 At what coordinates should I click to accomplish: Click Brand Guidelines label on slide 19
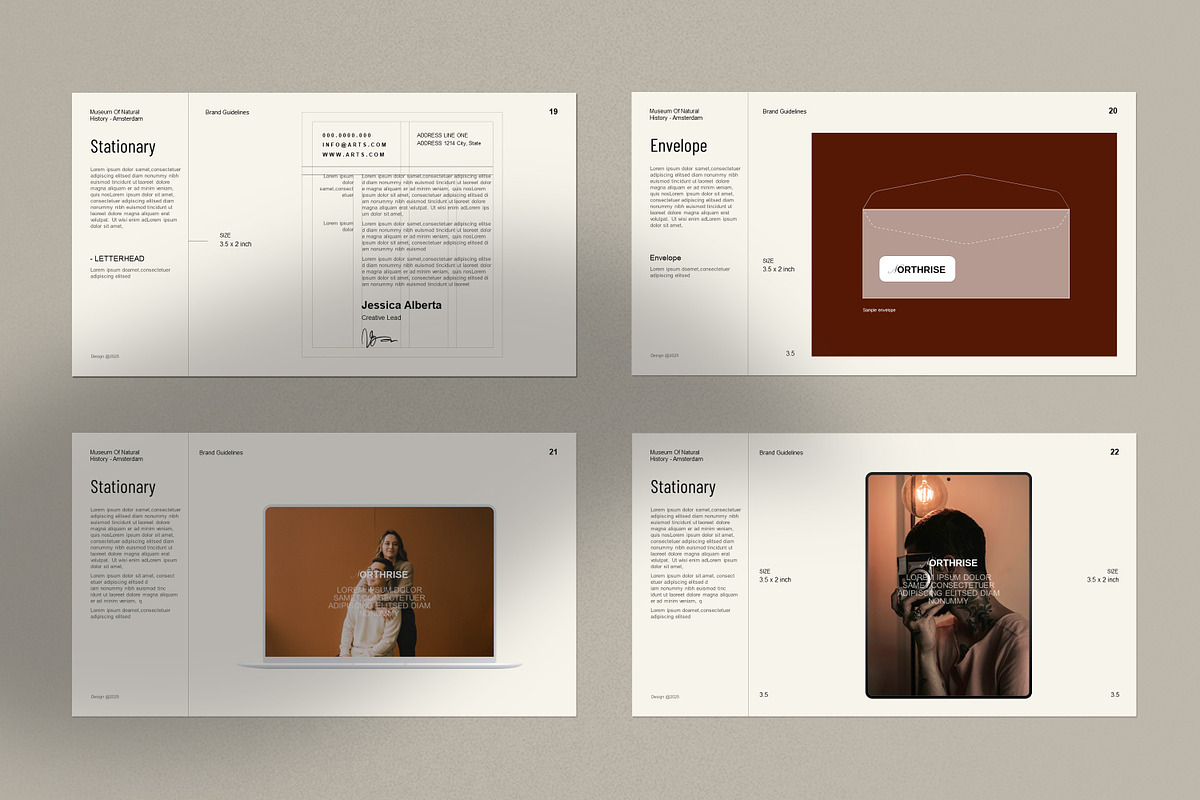click(x=227, y=112)
